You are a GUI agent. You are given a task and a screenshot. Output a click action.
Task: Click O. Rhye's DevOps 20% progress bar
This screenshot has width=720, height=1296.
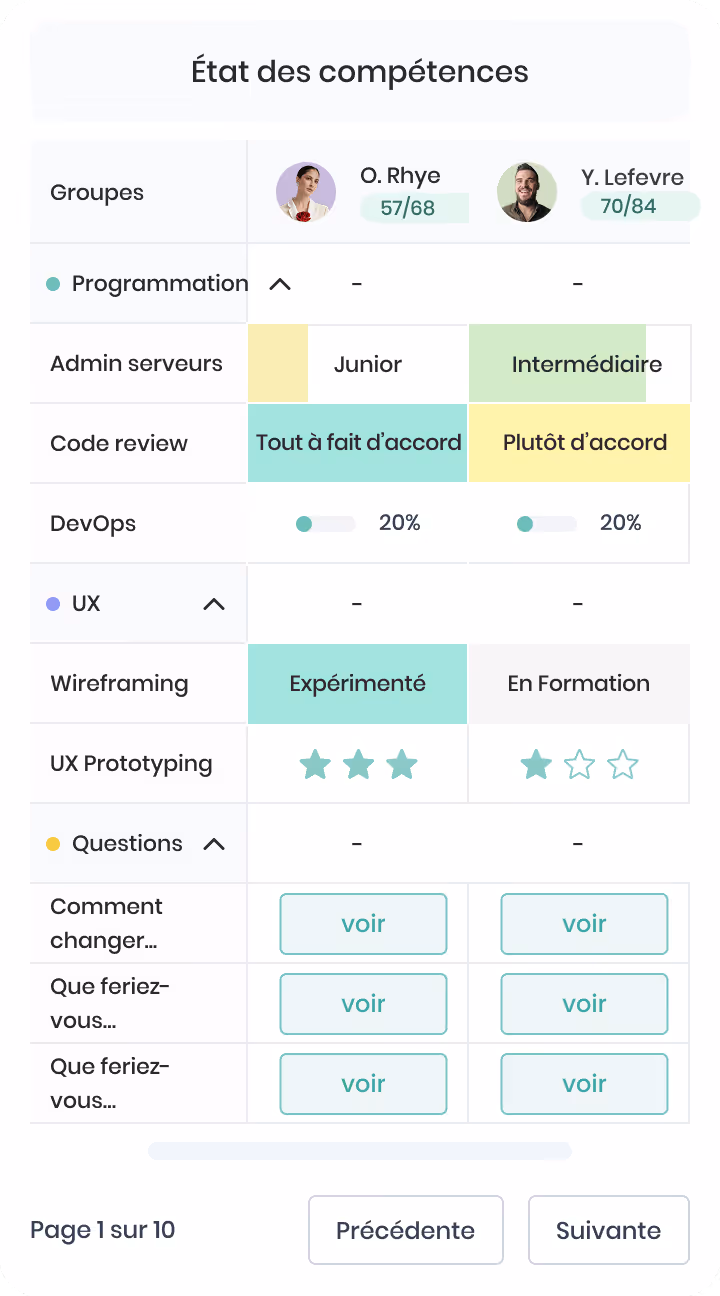click(x=326, y=524)
